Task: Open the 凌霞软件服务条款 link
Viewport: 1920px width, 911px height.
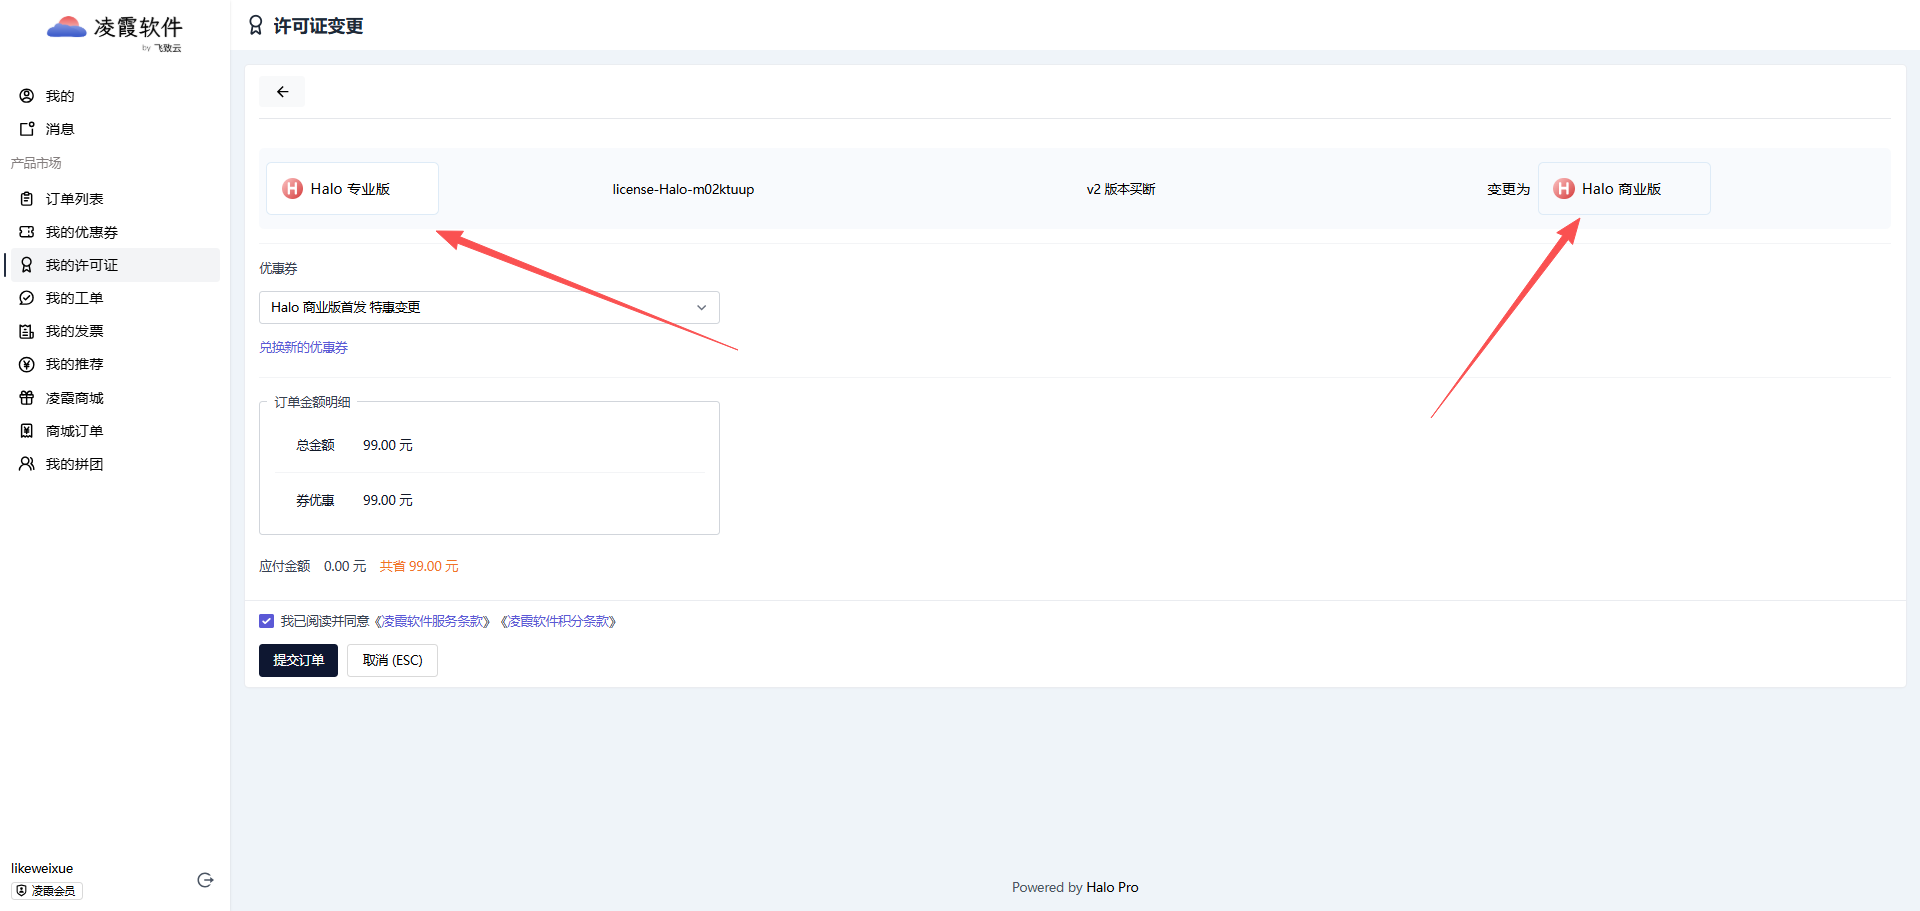Action: coord(432,621)
